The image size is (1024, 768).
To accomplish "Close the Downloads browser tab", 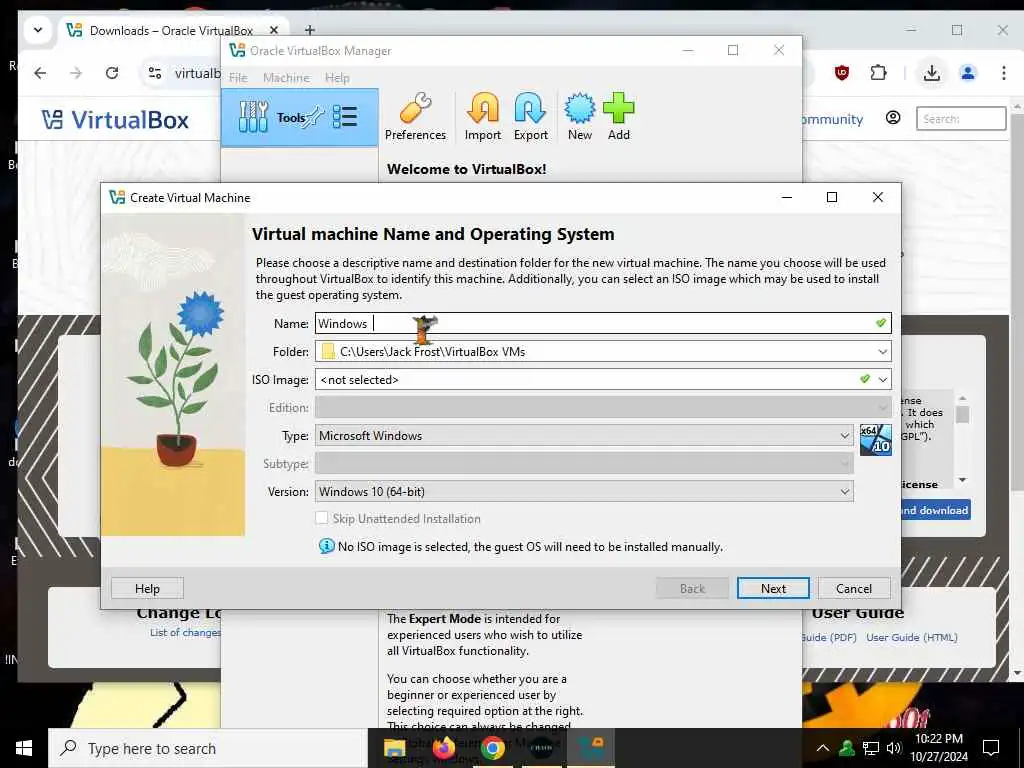I will point(274,30).
